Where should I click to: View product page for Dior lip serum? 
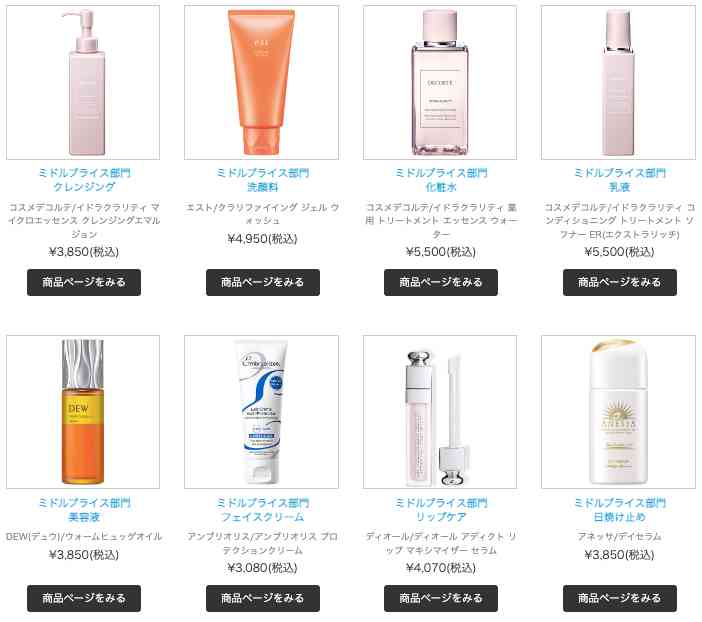(441, 598)
